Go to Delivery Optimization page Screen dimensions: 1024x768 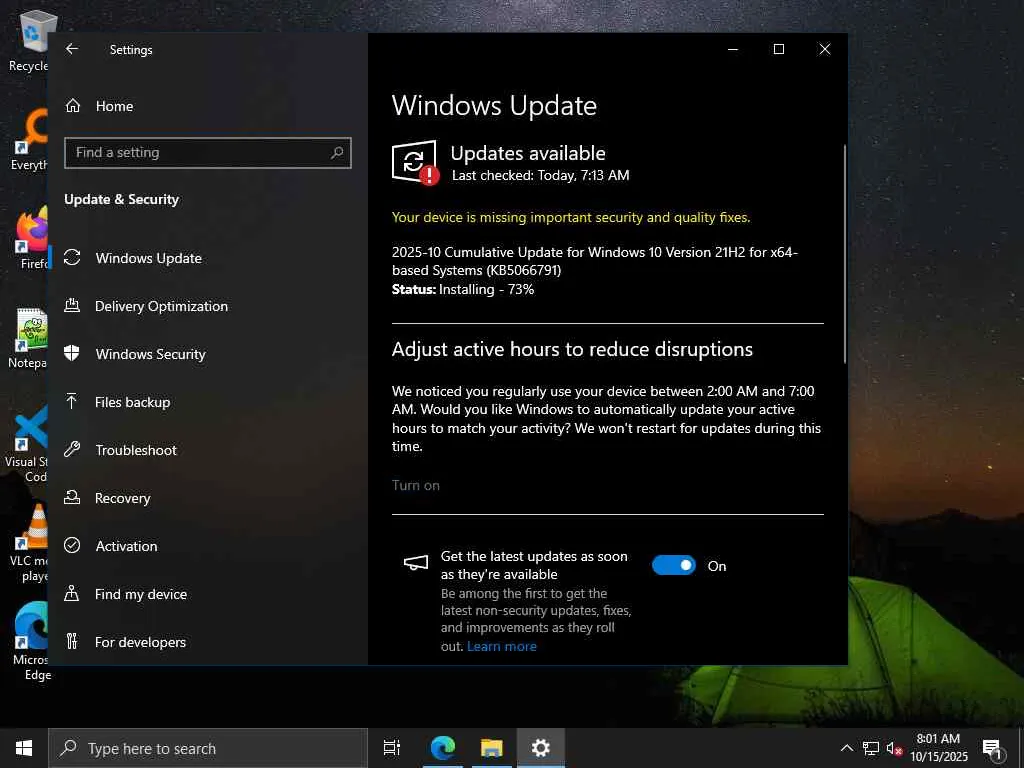[208, 306]
